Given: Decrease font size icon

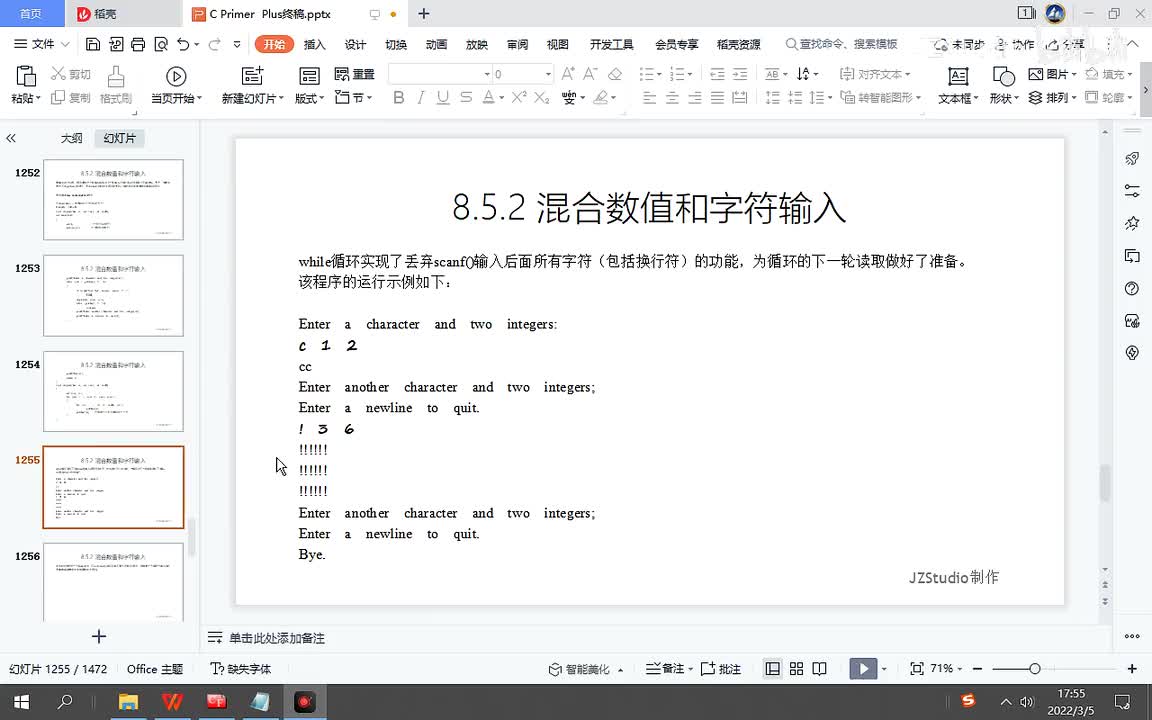Looking at the screenshot, I should pyautogui.click(x=590, y=73).
